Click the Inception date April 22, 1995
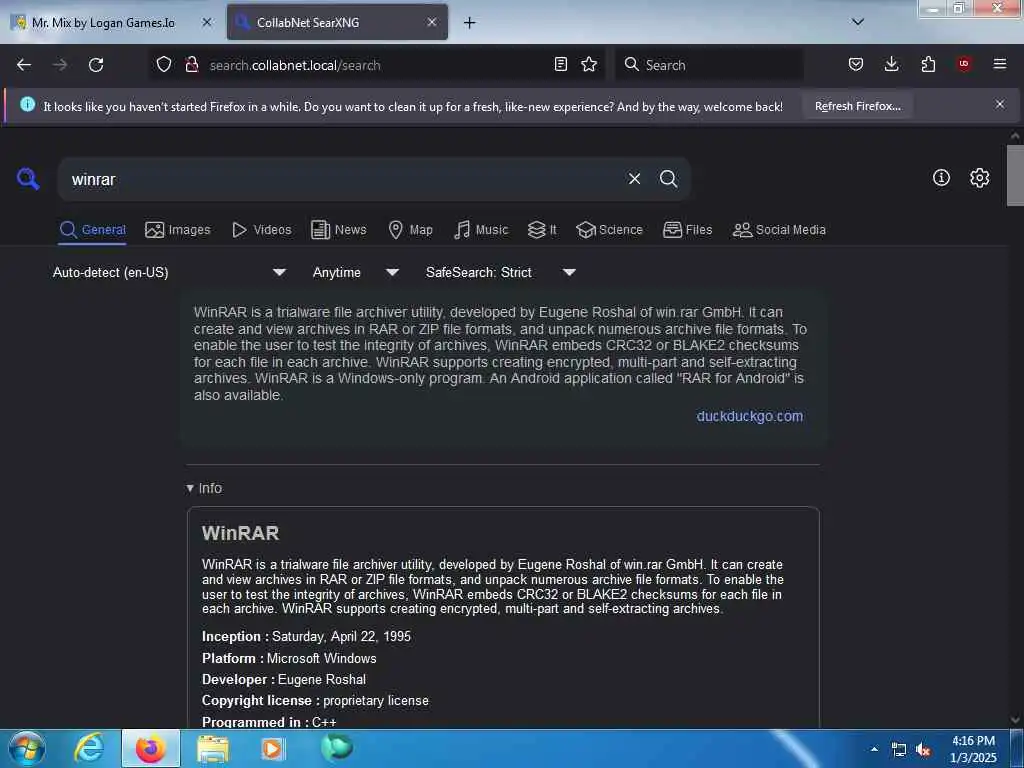The width and height of the screenshot is (1024, 768). click(x=341, y=636)
